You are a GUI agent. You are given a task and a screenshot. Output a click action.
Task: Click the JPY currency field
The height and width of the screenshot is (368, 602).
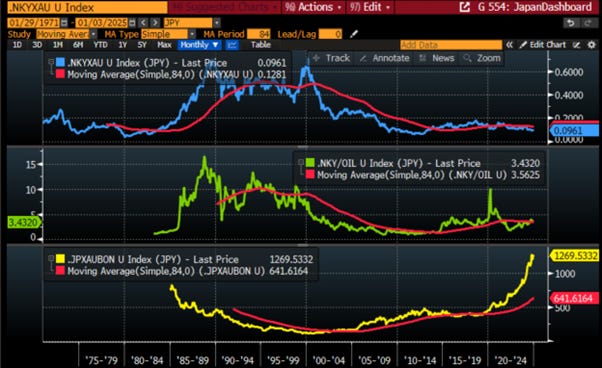[x=188, y=23]
